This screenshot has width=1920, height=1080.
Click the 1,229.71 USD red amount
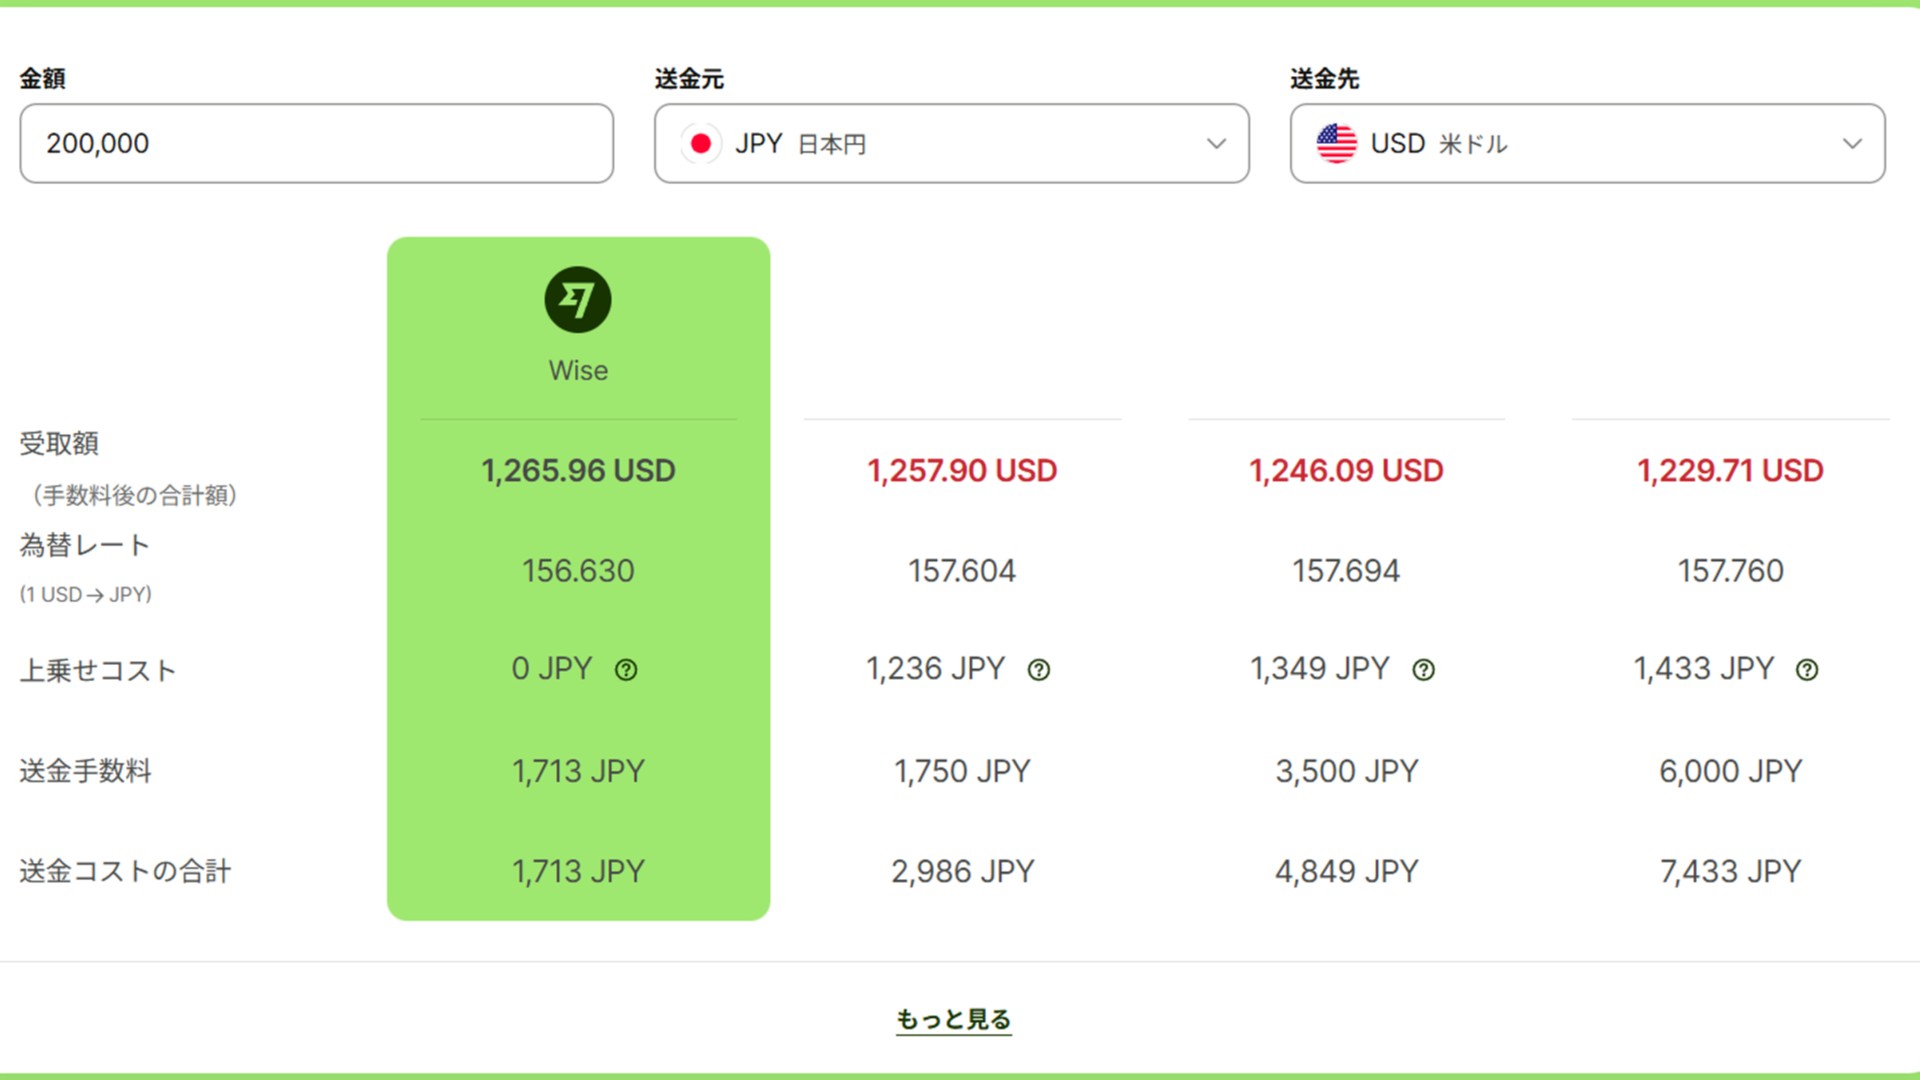coord(1730,471)
